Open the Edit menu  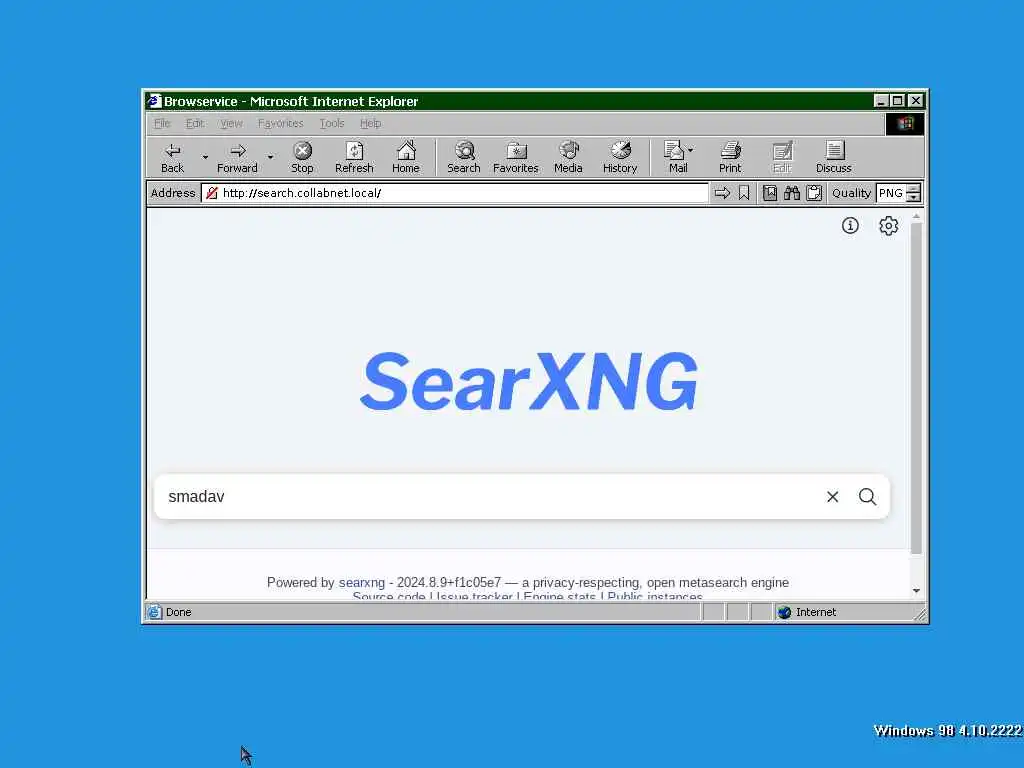pos(195,123)
